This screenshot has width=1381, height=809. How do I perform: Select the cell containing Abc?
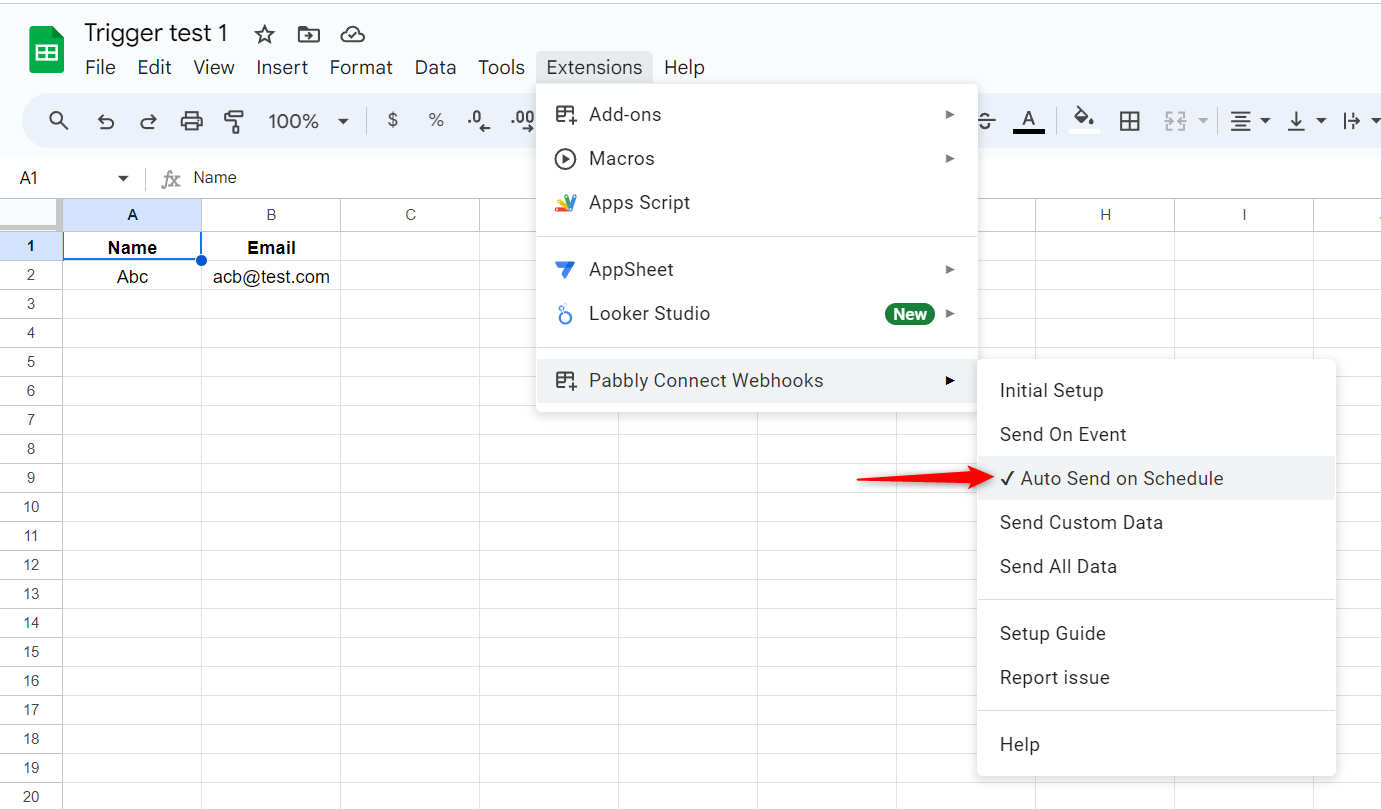[x=132, y=277]
